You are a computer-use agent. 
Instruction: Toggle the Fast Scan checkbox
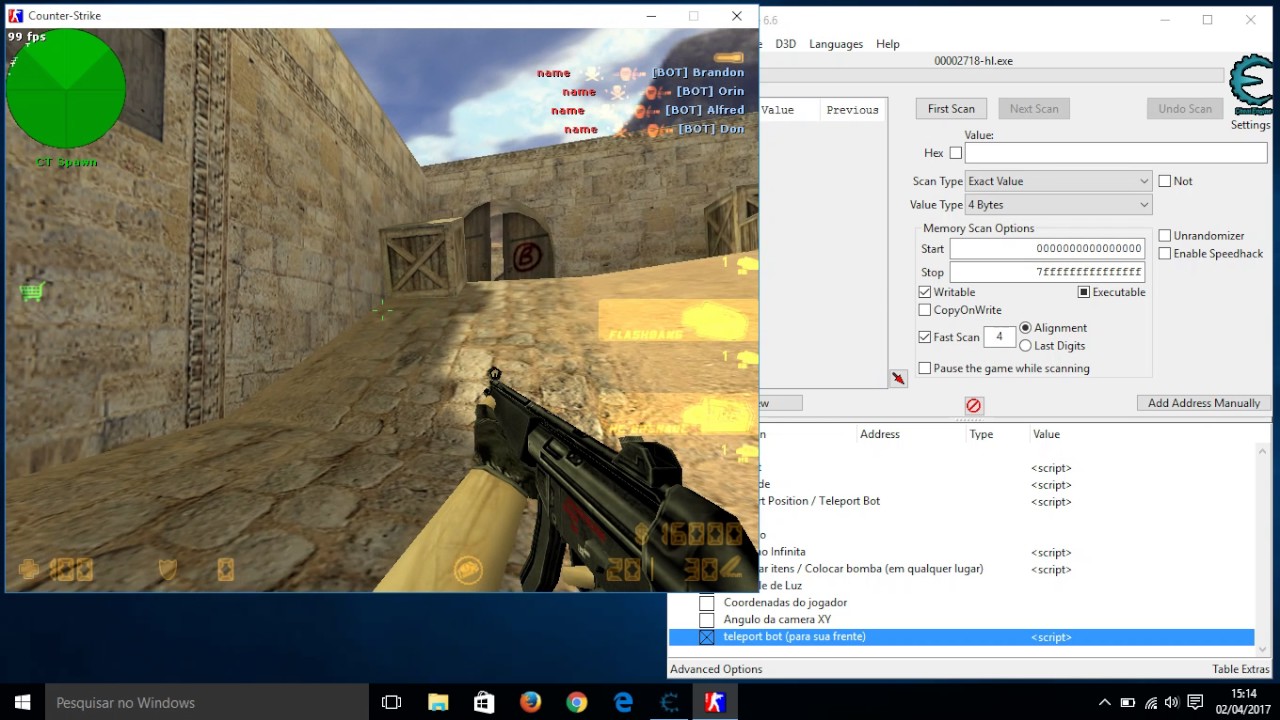925,337
